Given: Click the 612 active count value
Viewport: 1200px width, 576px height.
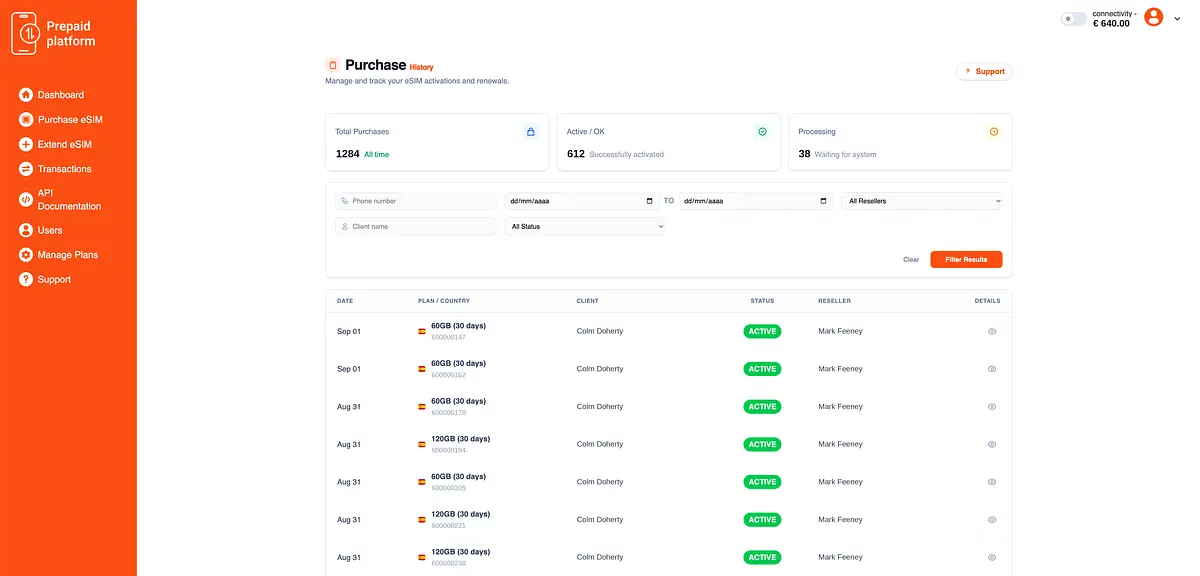Looking at the screenshot, I should (576, 154).
